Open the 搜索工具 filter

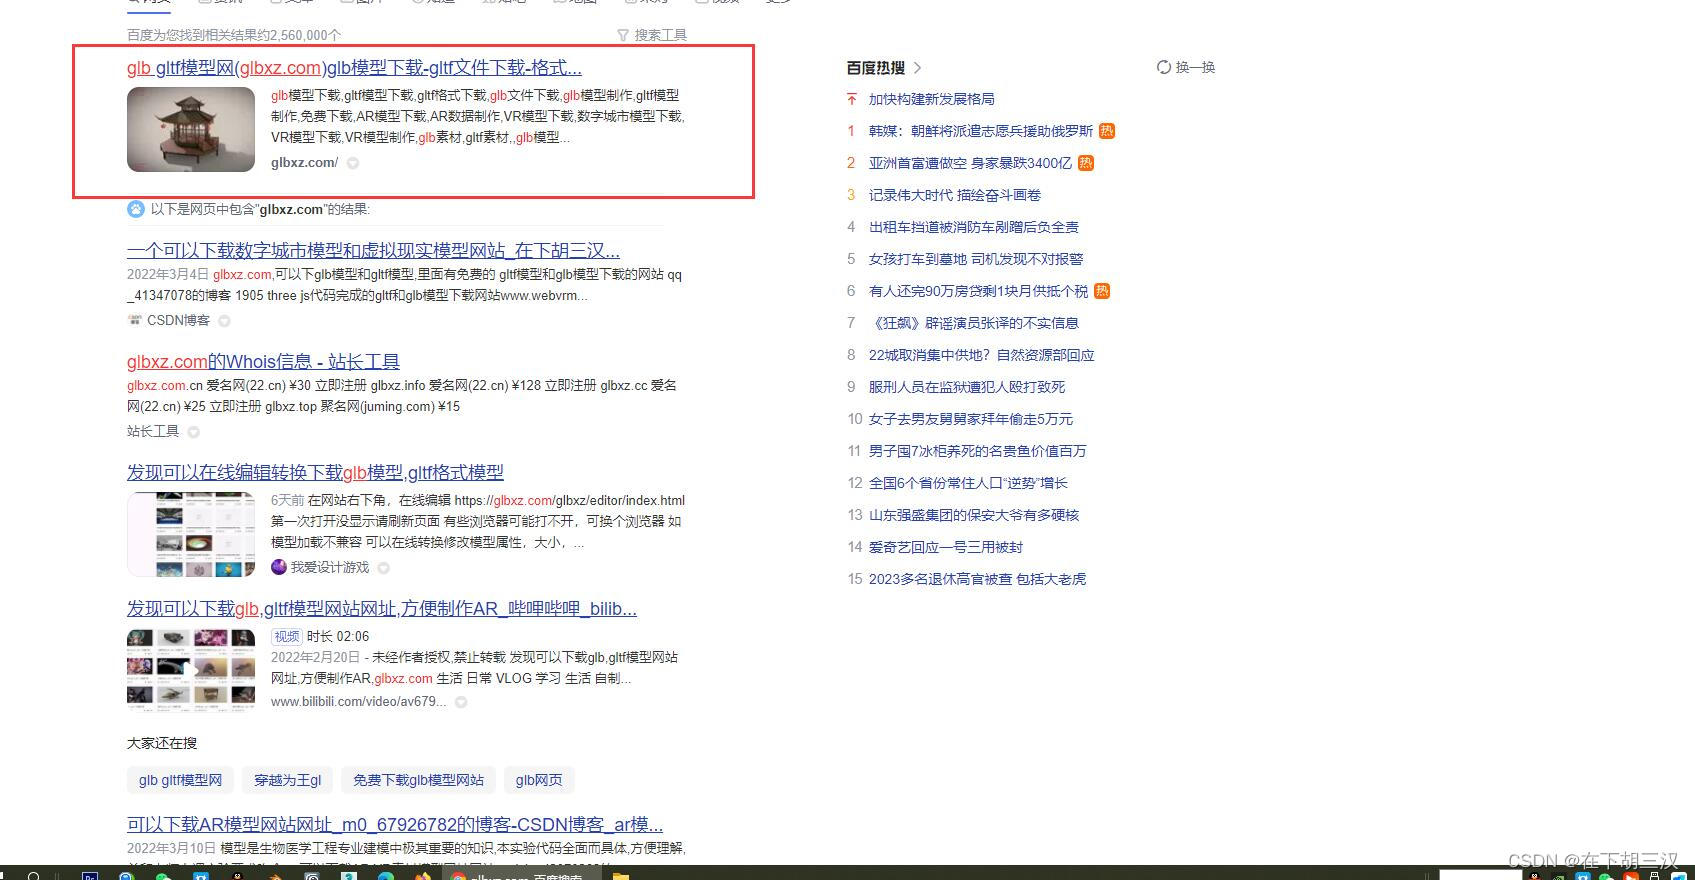pyautogui.click(x=652, y=35)
